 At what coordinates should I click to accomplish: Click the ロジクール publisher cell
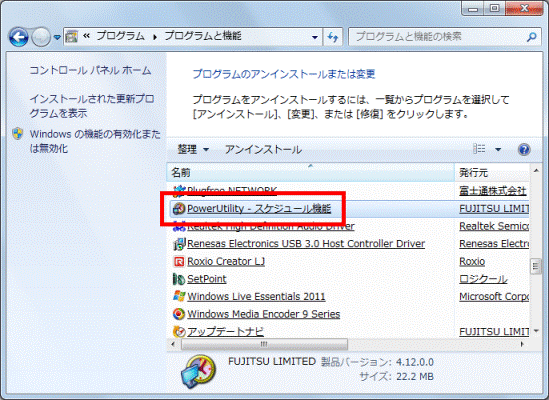point(483,279)
